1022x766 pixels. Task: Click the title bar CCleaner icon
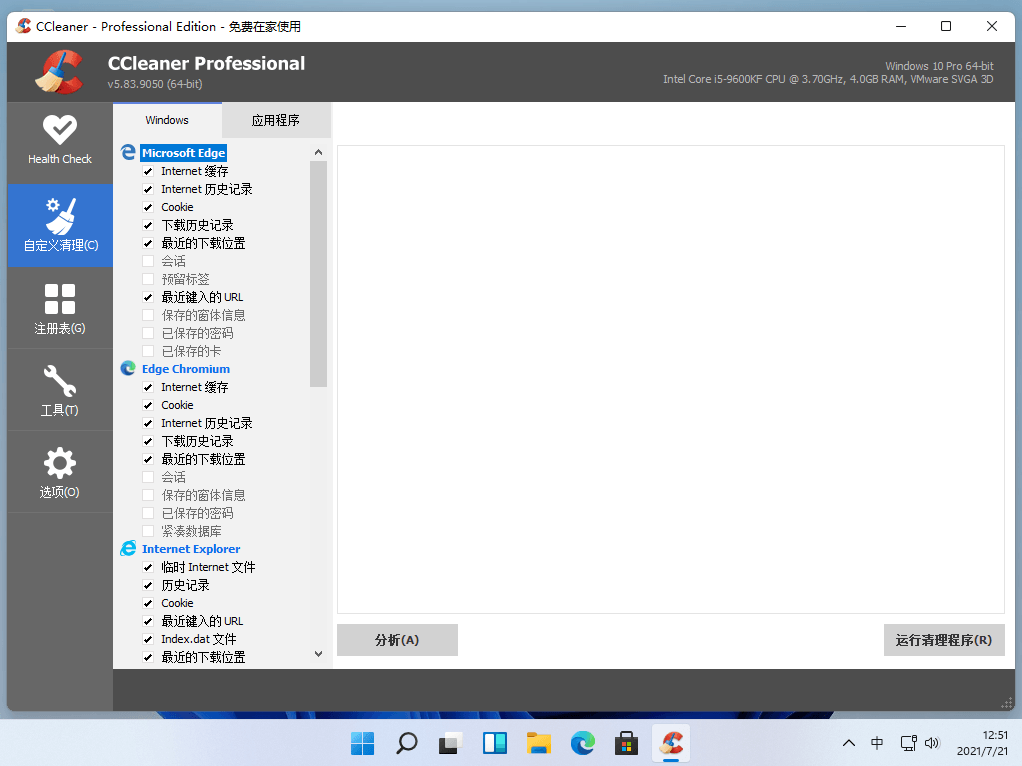click(24, 26)
